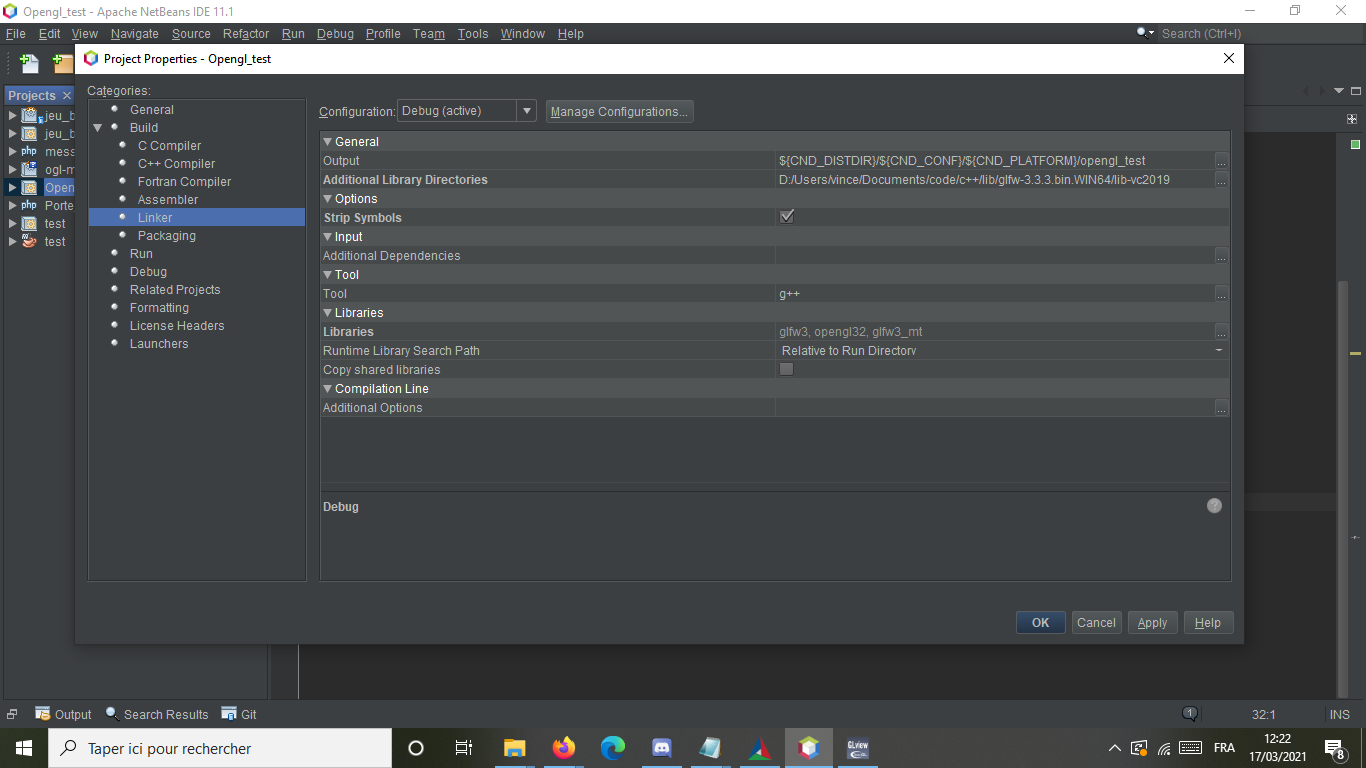Collapse the Input properties section
Viewport: 1366px width, 768px height.
coord(327,237)
